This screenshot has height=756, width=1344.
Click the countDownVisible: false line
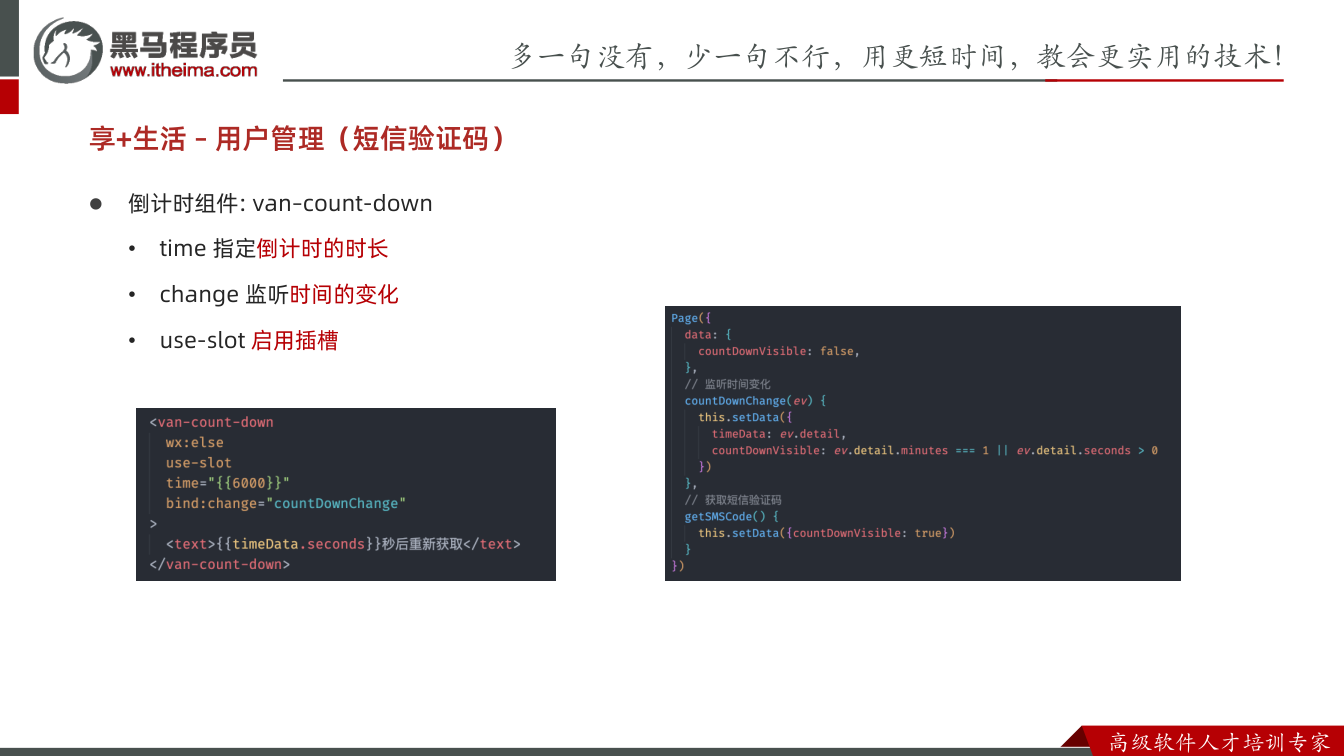pos(779,351)
